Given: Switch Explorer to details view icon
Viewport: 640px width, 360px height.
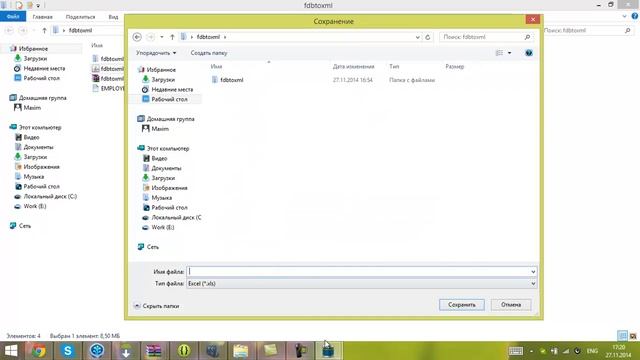Looking at the screenshot, I should click(622, 336).
